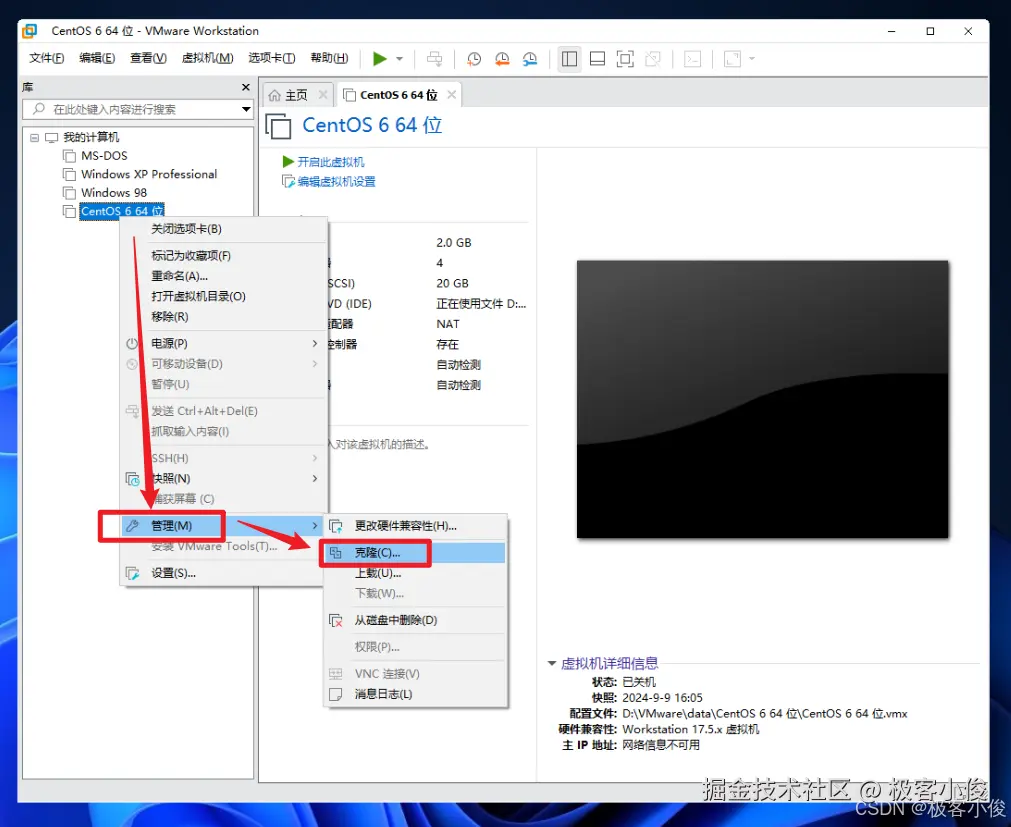Image resolution: width=1011 pixels, height=827 pixels.
Task: Open the 编辑(E) menu
Action: [97, 58]
